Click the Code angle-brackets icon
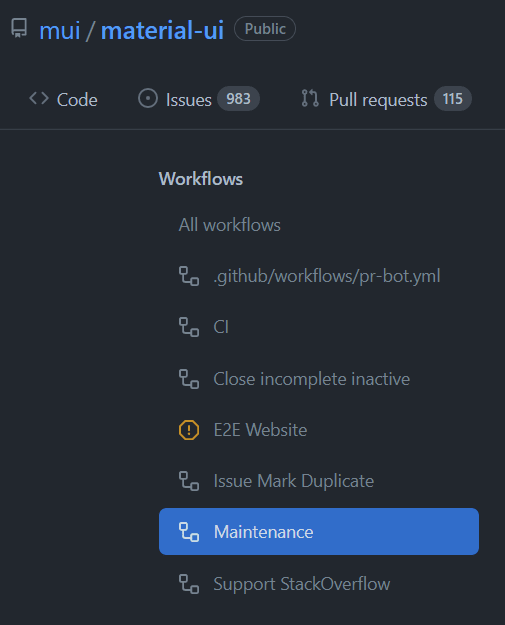Screen dimensions: 505x625 point(39,98)
